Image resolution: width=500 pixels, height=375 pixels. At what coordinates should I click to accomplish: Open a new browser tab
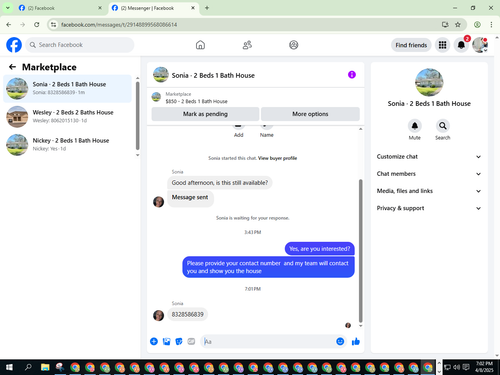coord(207,8)
